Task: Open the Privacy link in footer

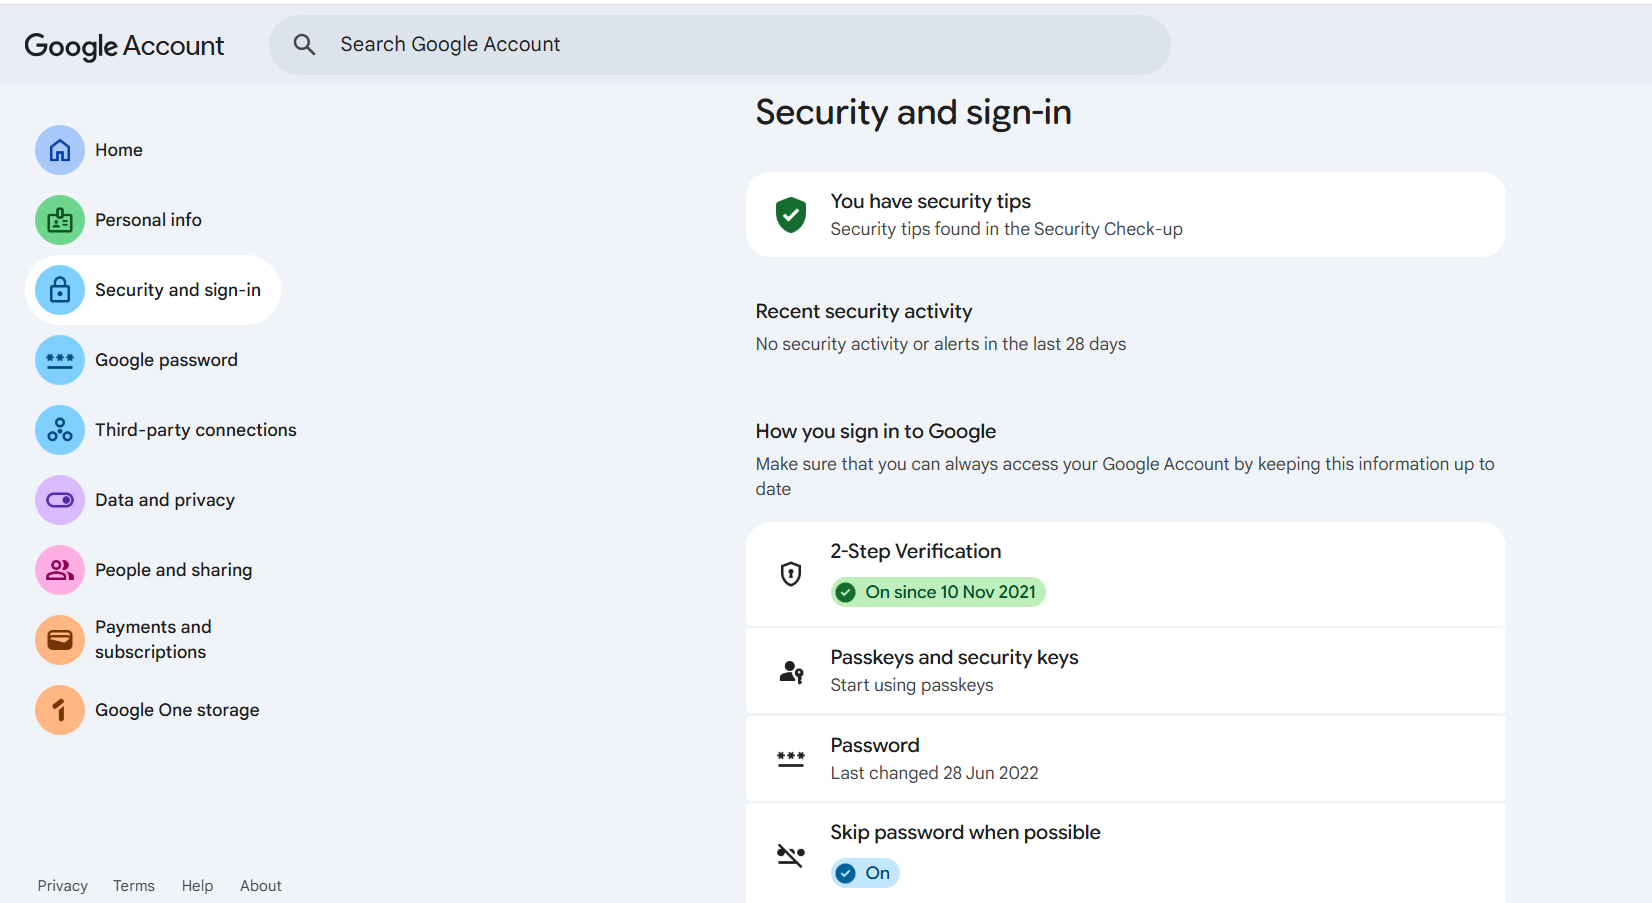Action: click(x=62, y=885)
